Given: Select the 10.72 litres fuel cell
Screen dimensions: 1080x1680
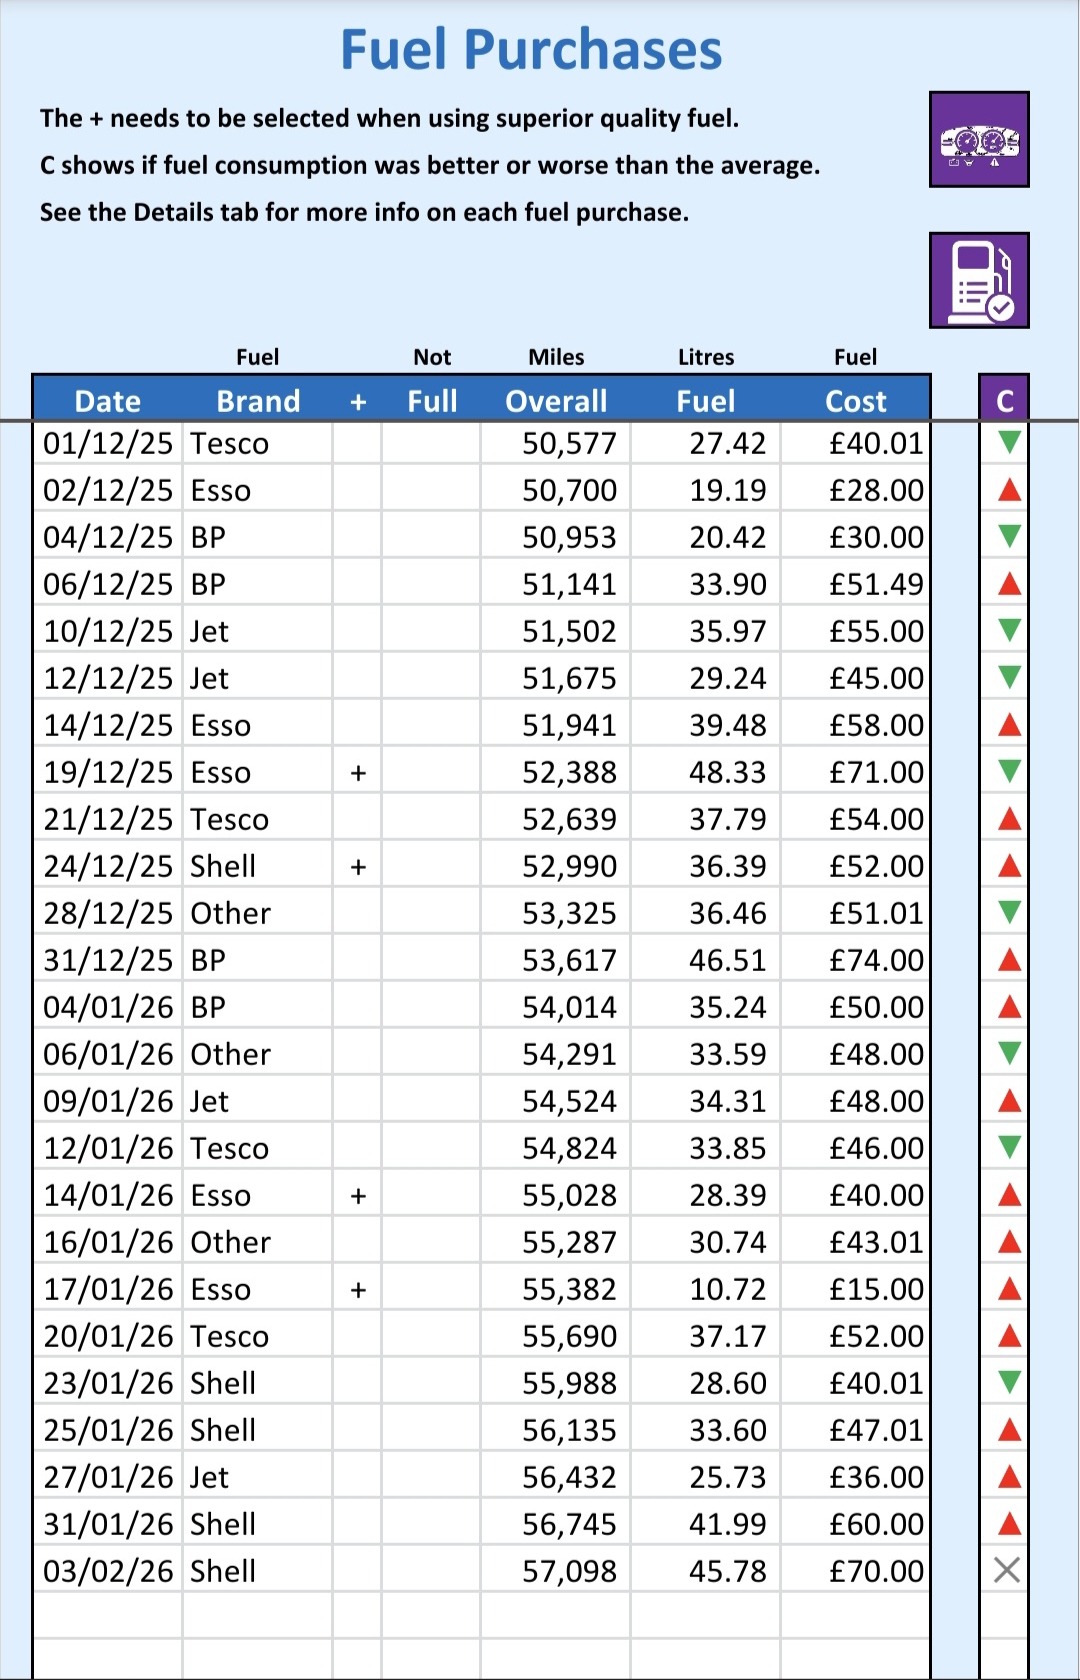Looking at the screenshot, I should coord(706,1290).
